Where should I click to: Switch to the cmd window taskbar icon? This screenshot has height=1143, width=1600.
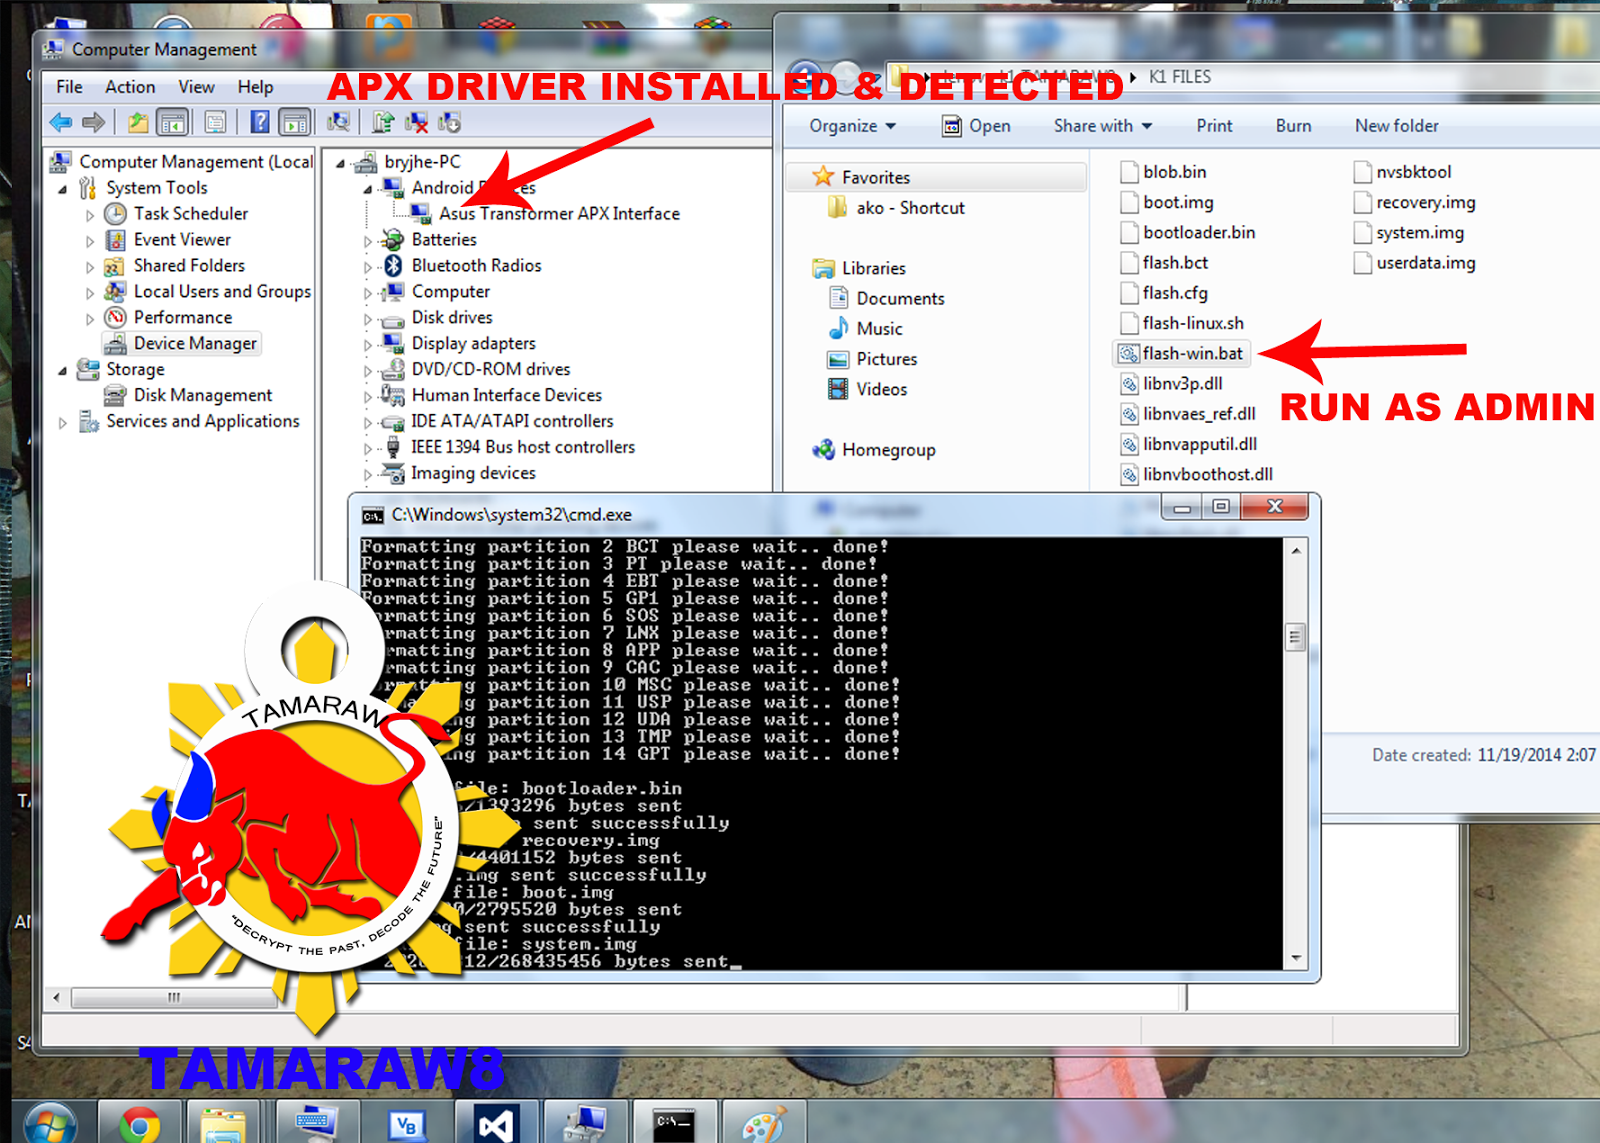(674, 1125)
